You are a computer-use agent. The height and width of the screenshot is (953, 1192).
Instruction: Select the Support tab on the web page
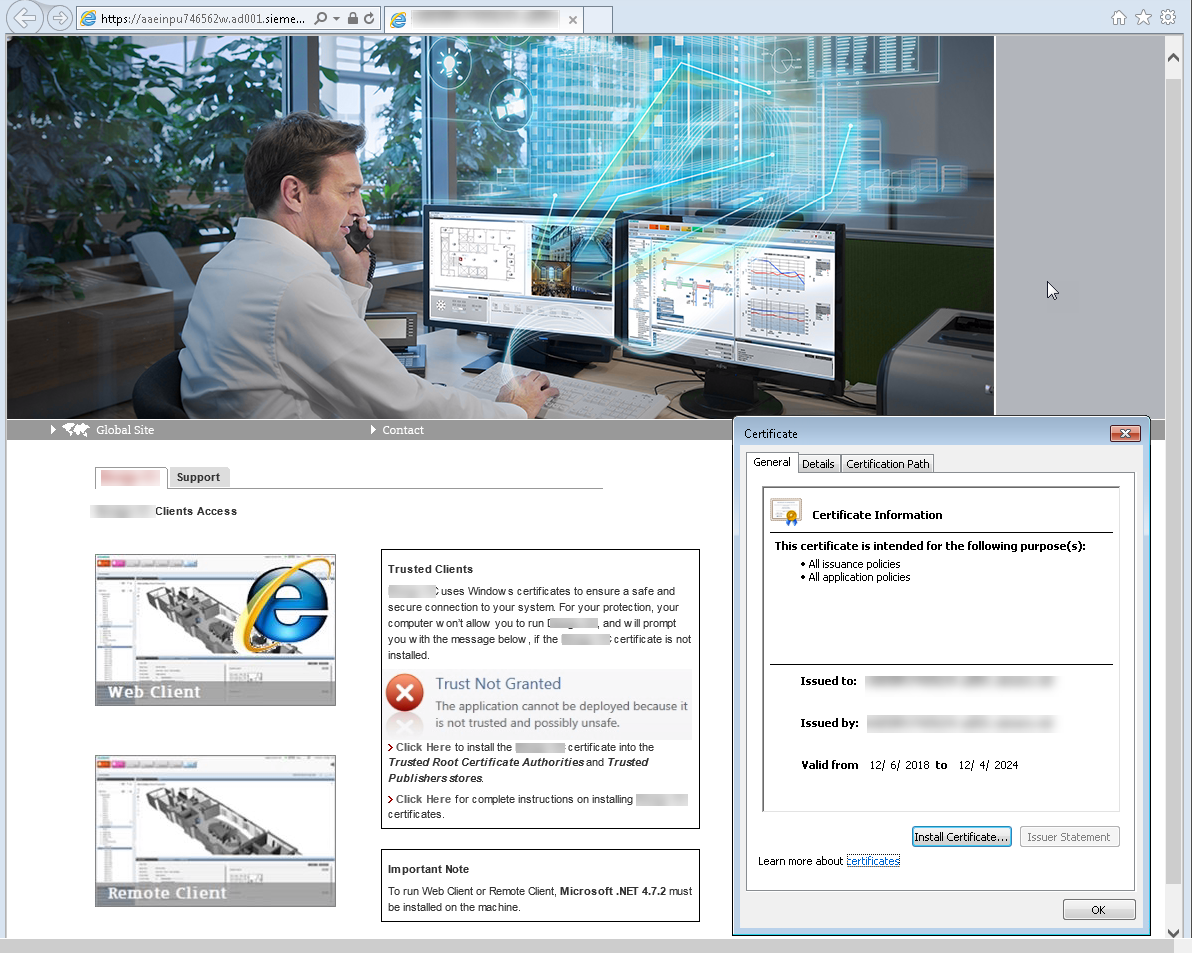[x=198, y=477]
